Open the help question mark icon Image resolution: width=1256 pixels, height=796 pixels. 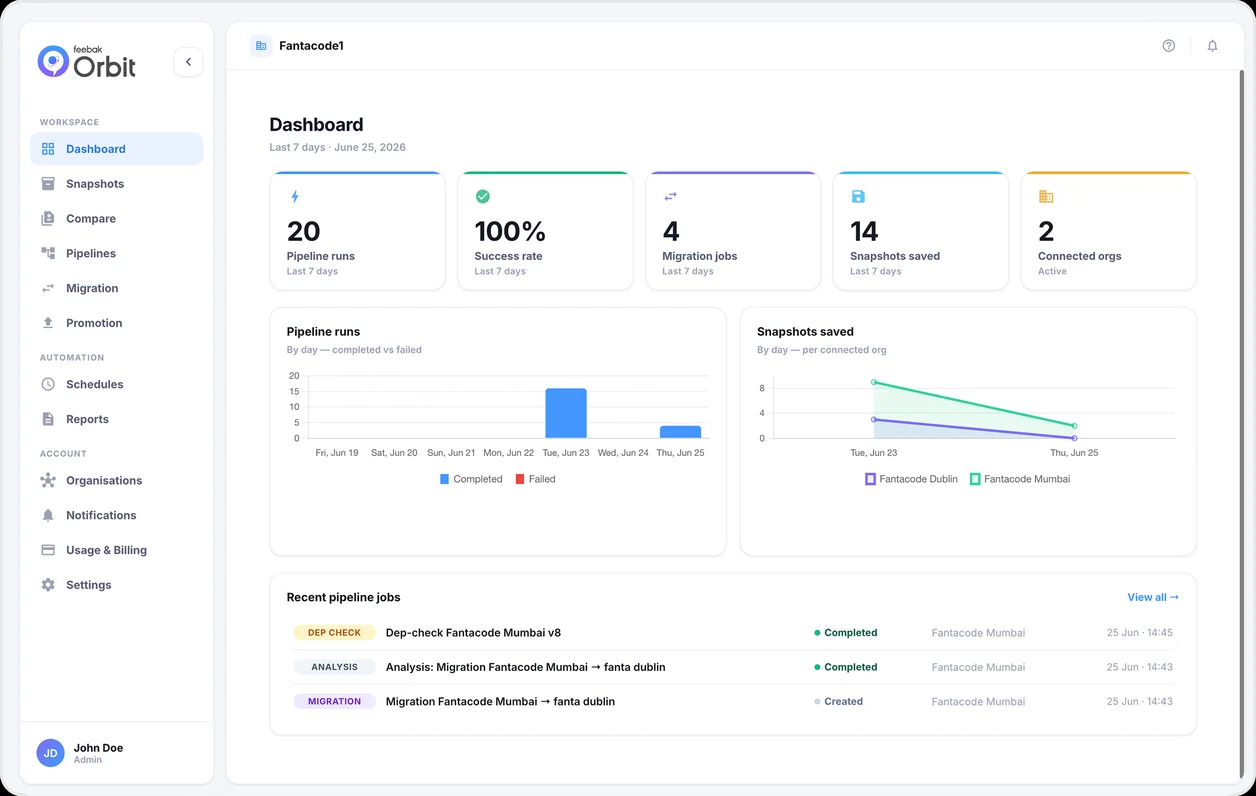point(1168,46)
